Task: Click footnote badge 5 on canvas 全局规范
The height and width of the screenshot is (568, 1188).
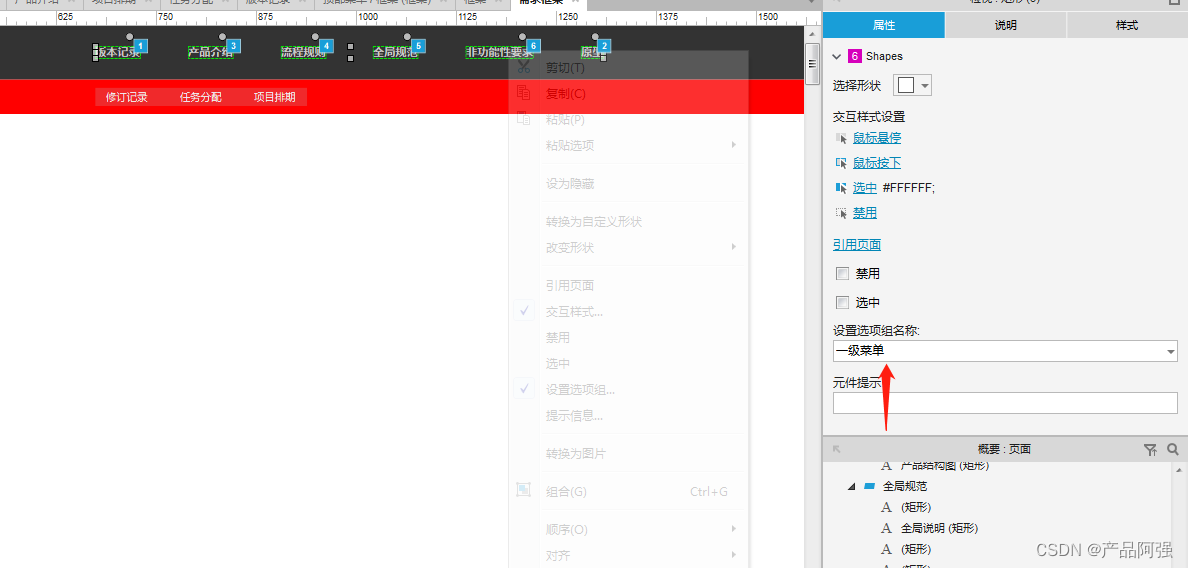Action: (418, 47)
